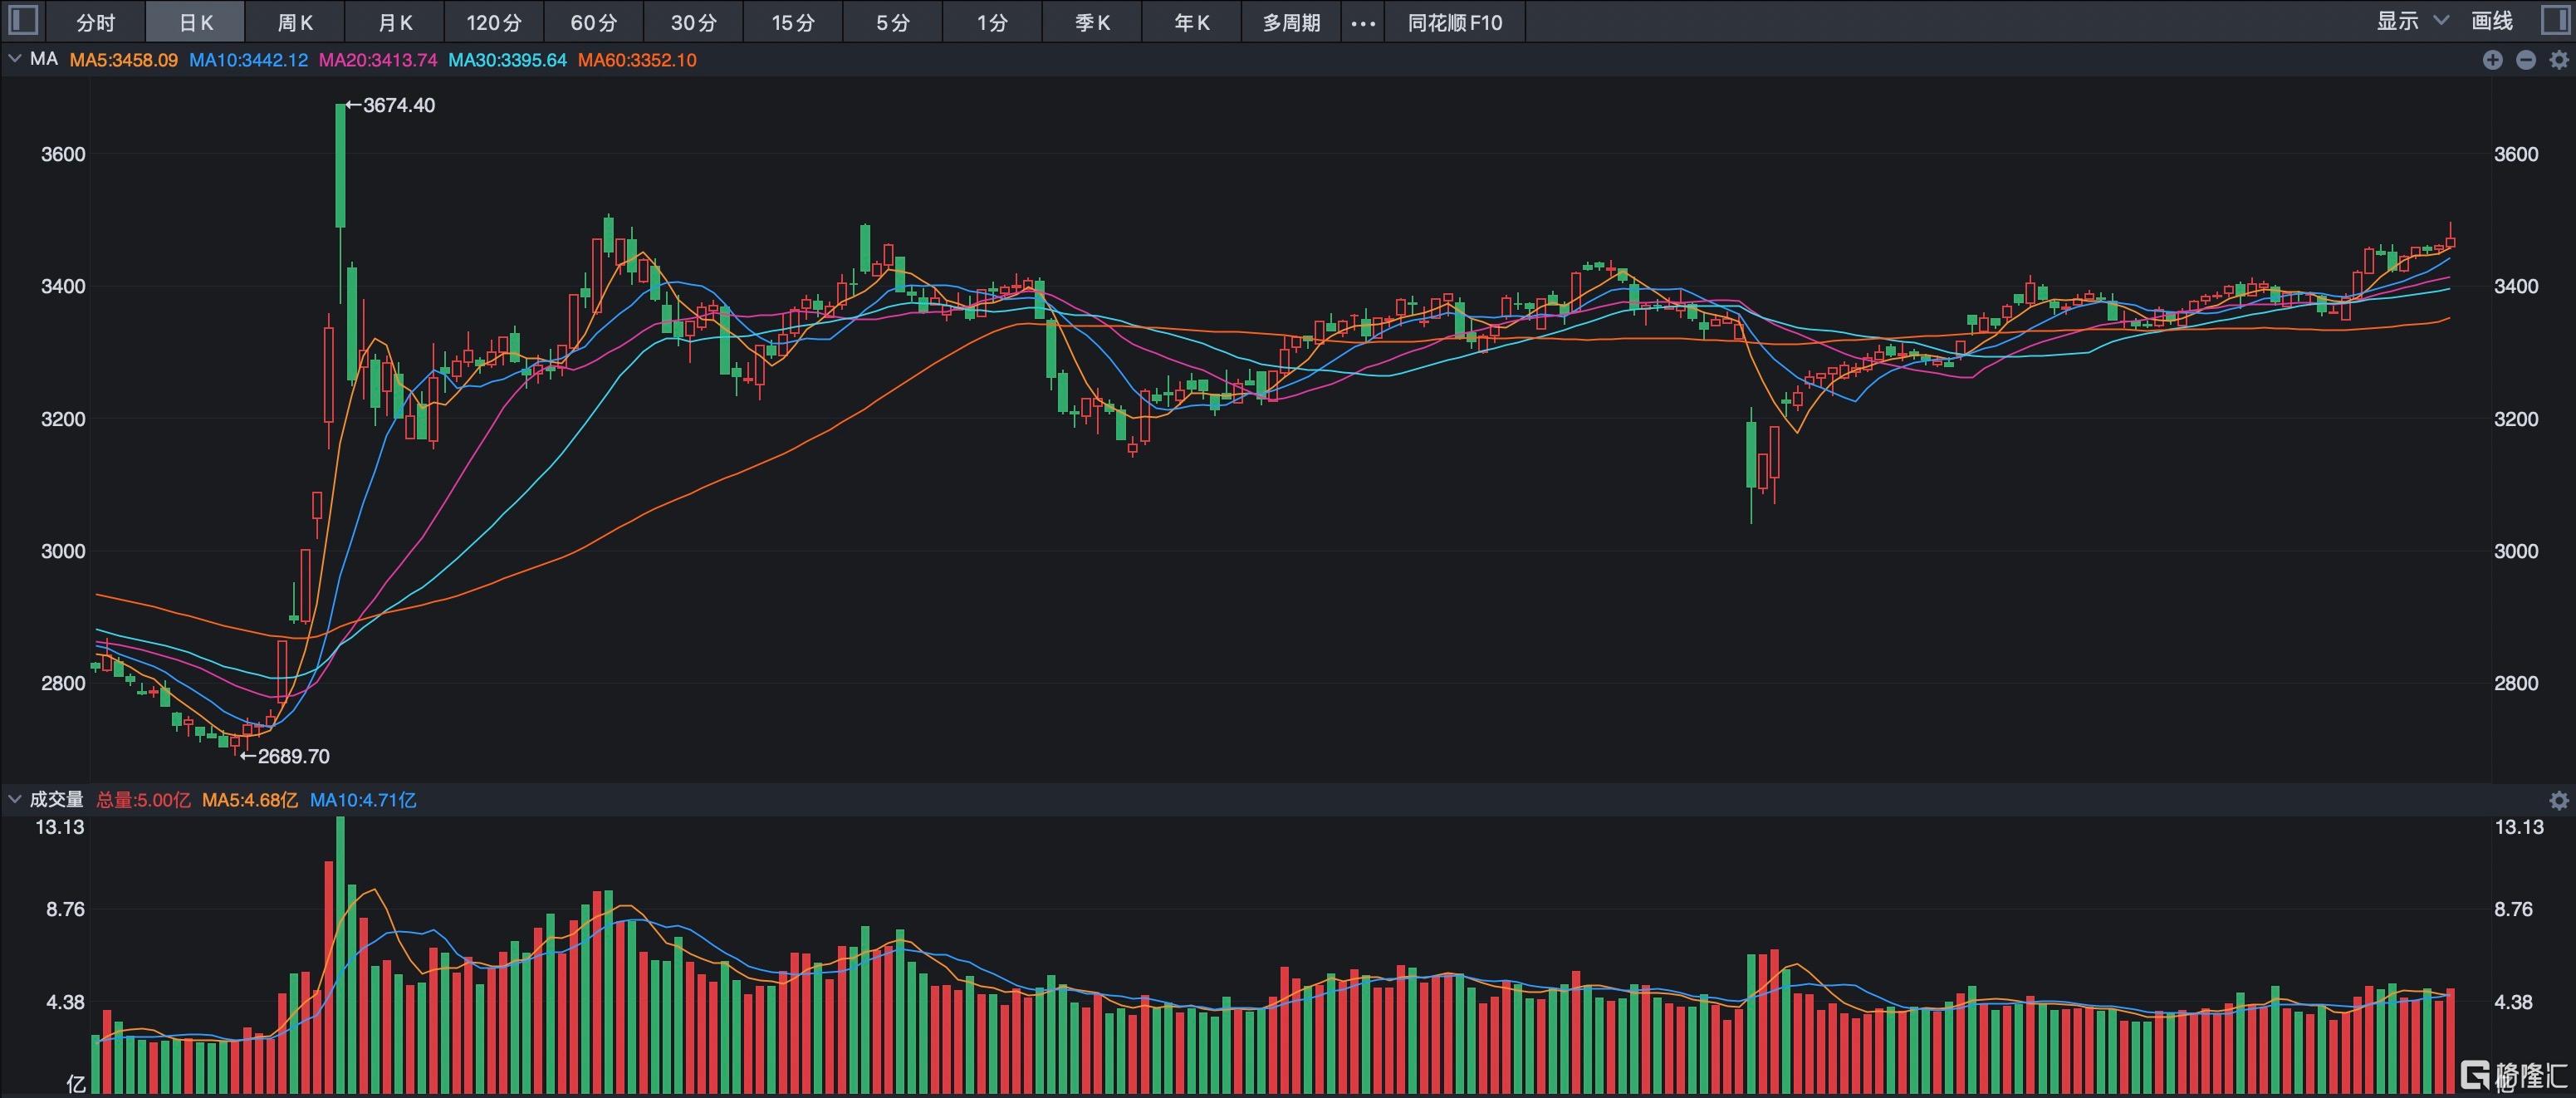Switch to 60分 period
Screen dimensions: 2576x1098
click(594, 22)
